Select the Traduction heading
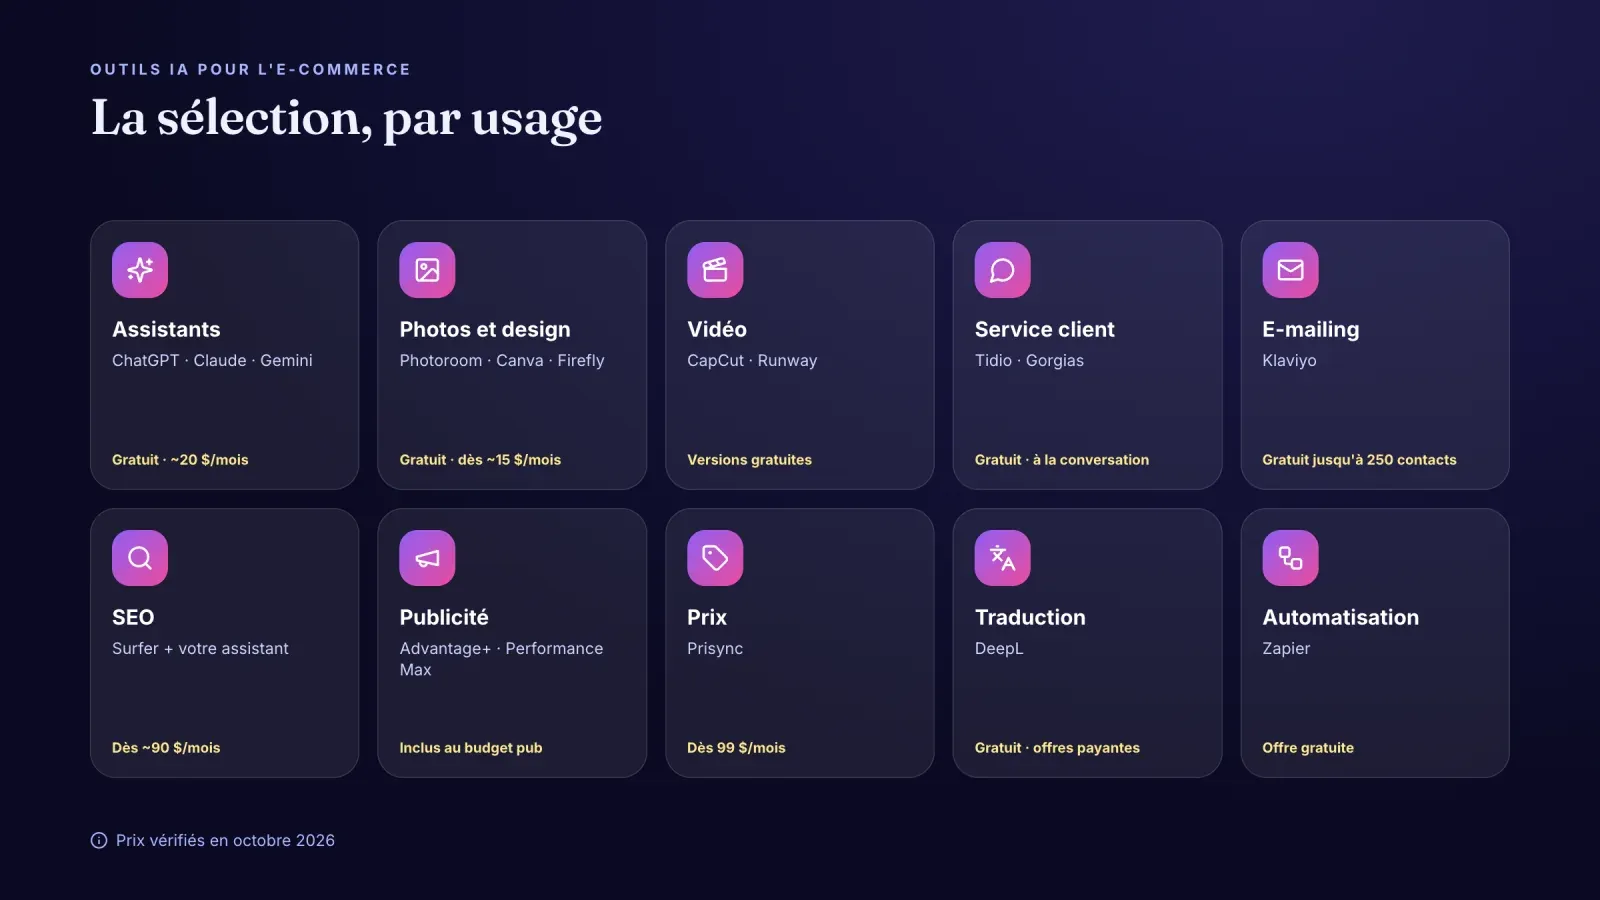This screenshot has width=1600, height=900. 1030,618
